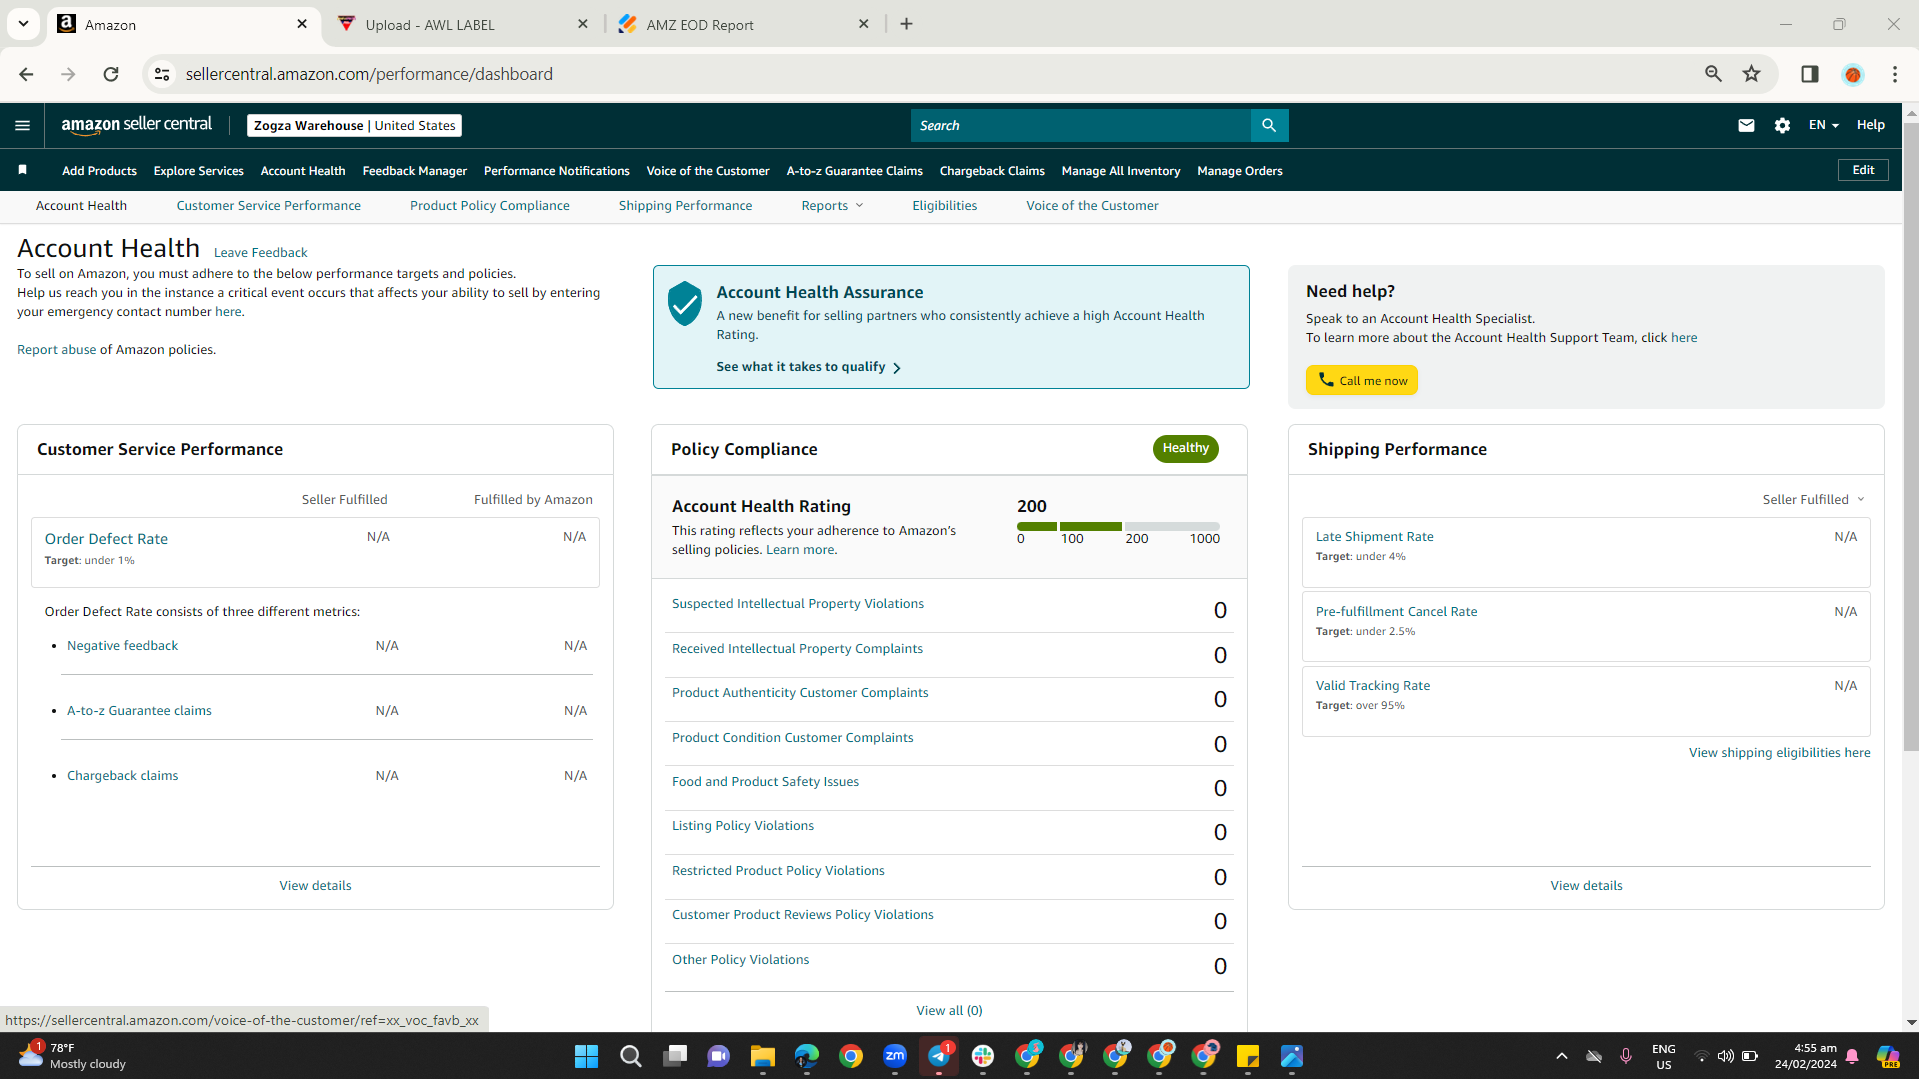
Task: Go back with the browser back arrow
Action: pyautogui.click(x=26, y=74)
